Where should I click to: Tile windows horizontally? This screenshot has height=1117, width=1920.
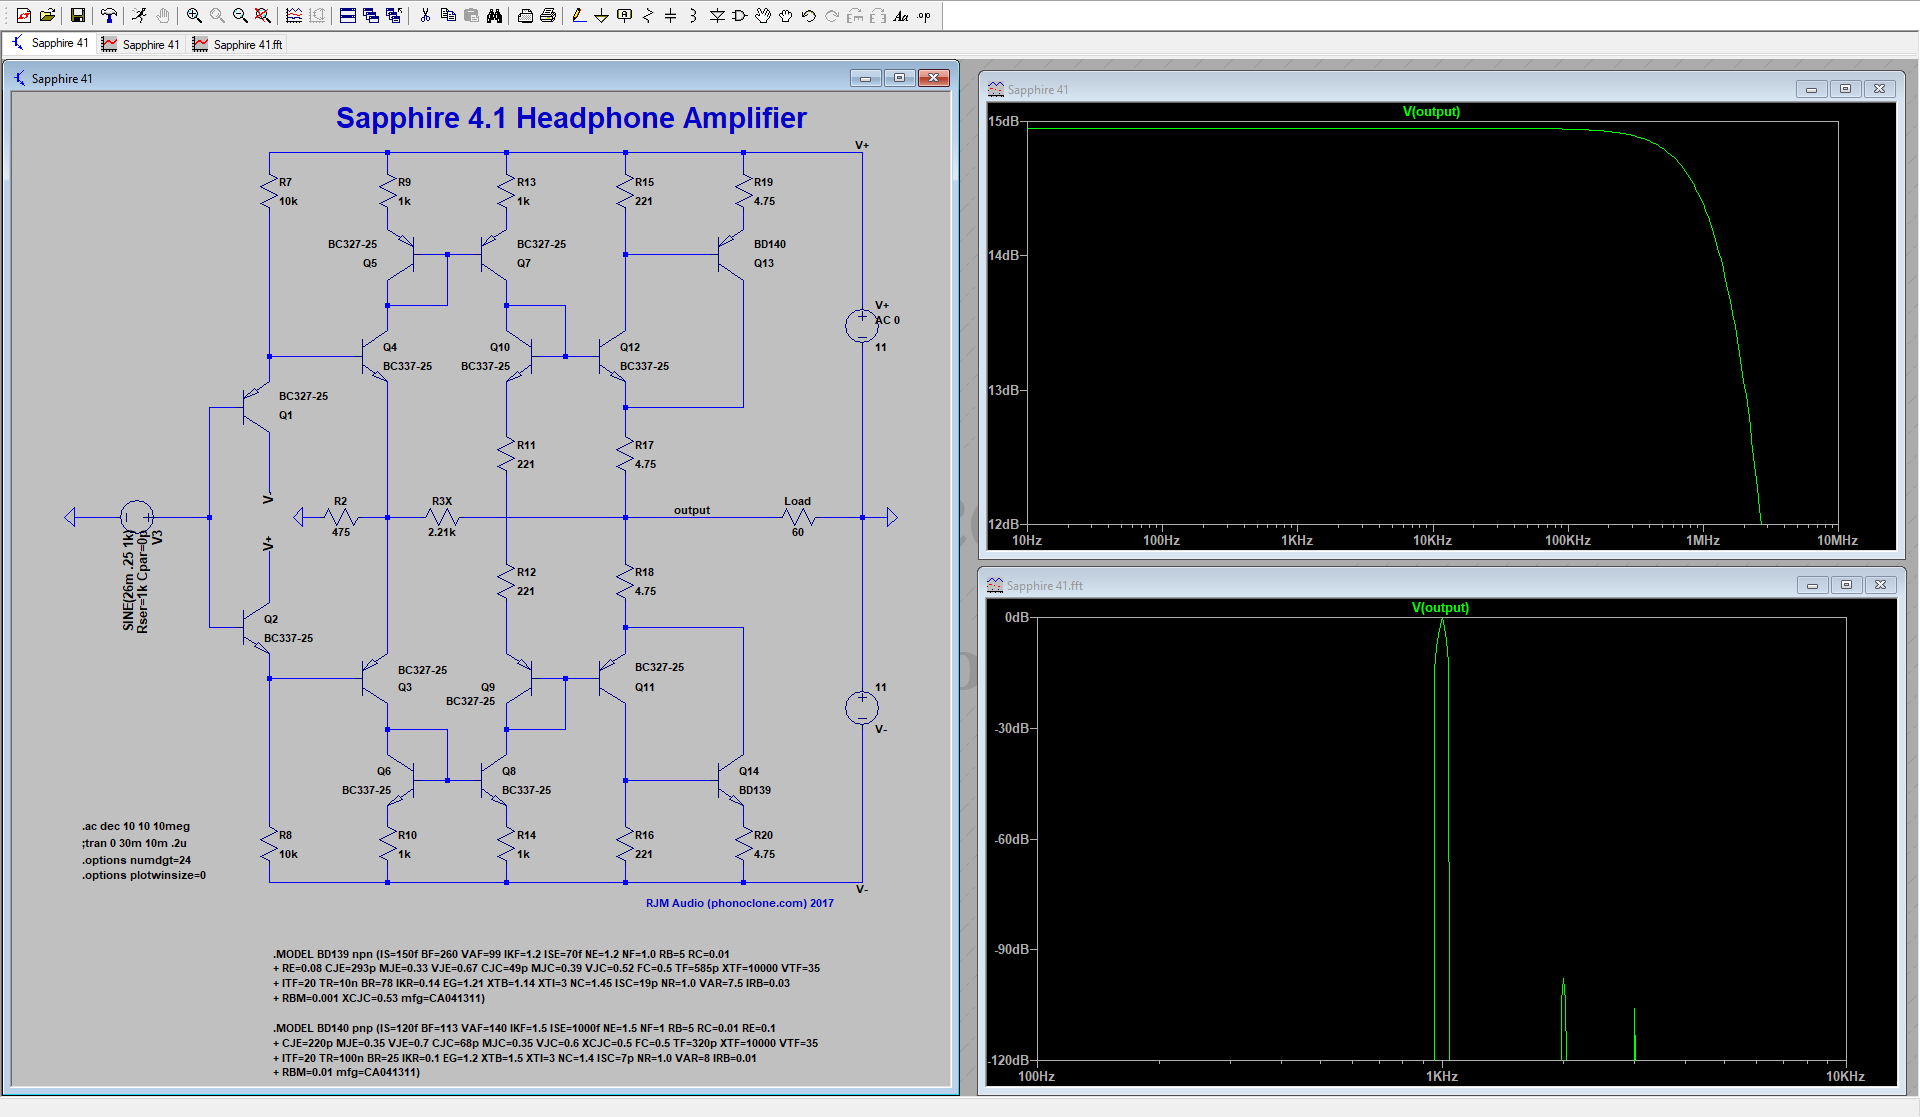(x=348, y=15)
